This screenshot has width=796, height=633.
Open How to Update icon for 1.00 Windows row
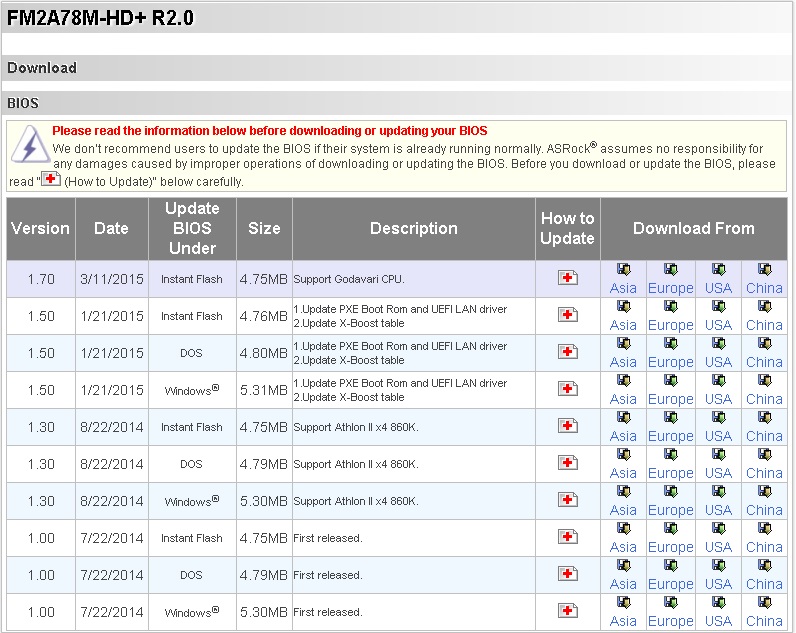(568, 611)
